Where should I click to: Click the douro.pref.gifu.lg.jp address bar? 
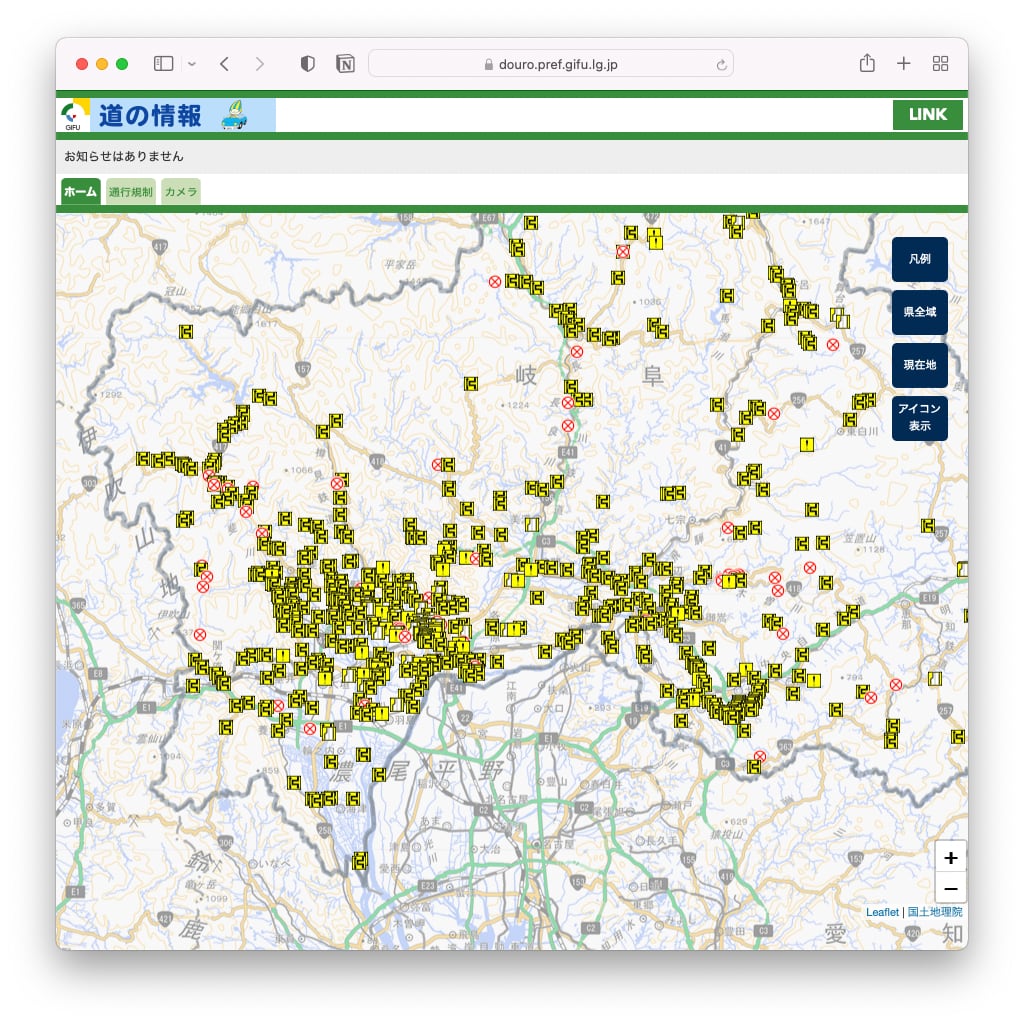click(x=550, y=64)
